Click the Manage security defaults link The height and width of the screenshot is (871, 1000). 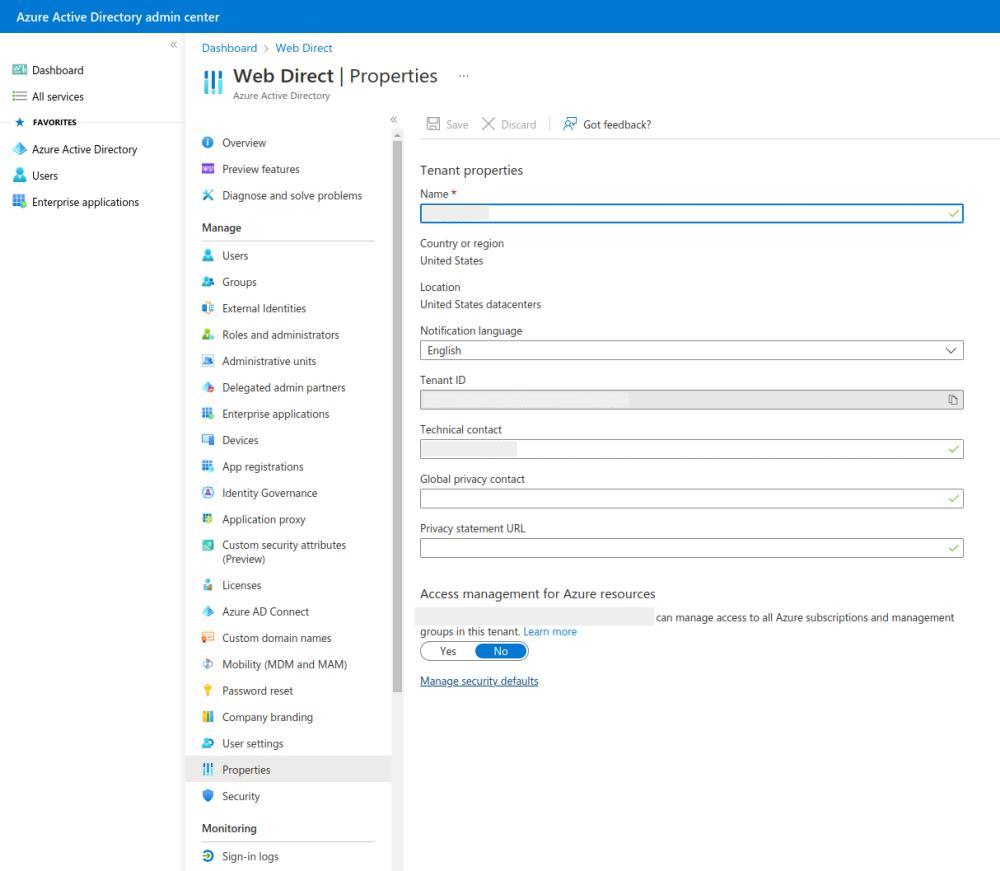coord(479,680)
